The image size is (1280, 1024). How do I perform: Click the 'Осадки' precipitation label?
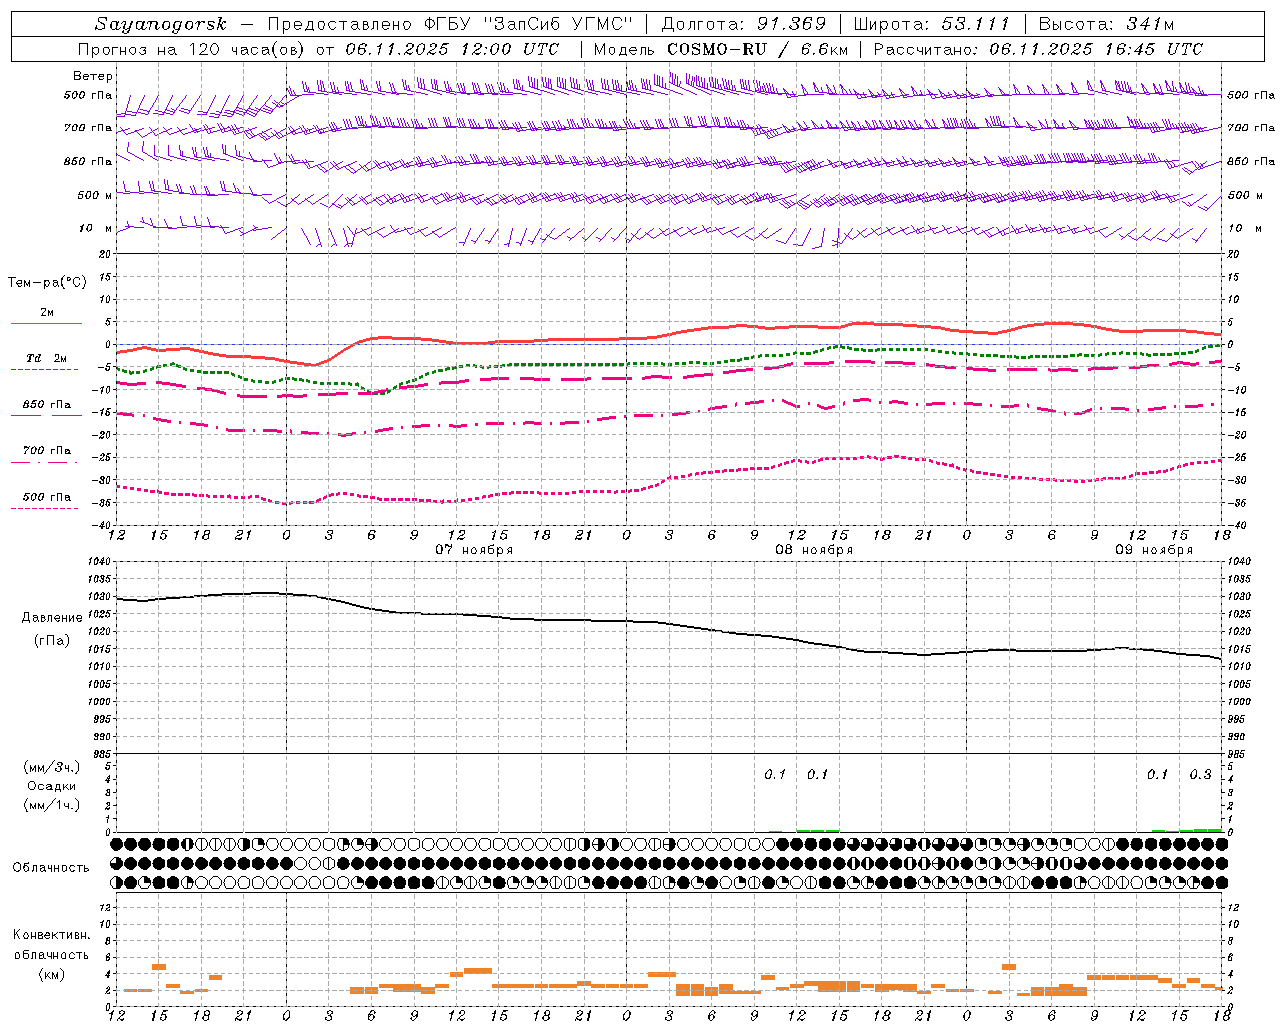52,786
